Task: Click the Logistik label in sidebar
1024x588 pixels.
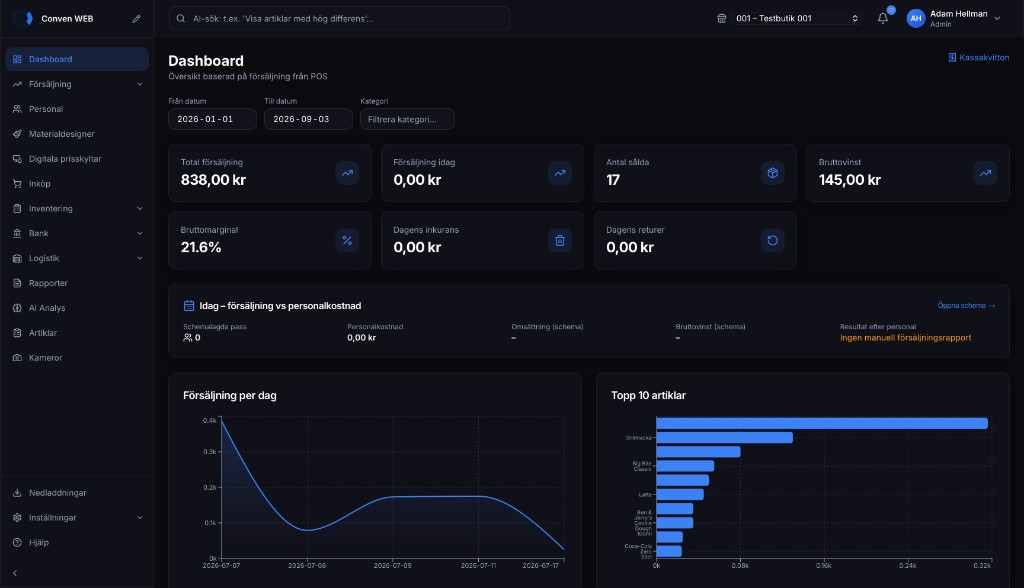Action: click(x=44, y=258)
